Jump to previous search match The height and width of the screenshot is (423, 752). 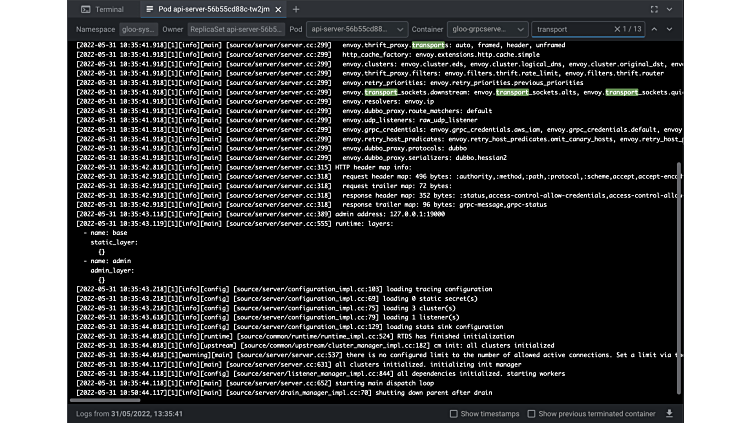coord(654,30)
